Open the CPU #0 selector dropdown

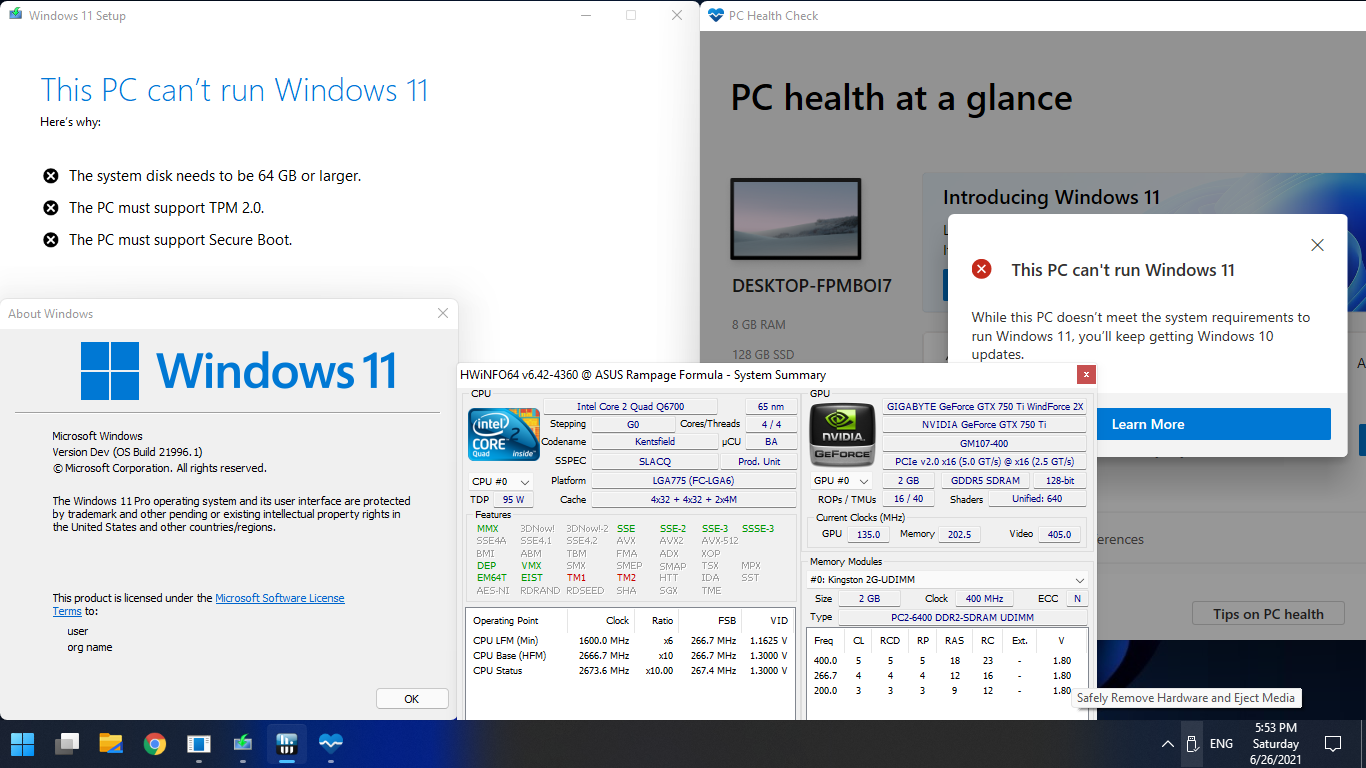point(501,482)
